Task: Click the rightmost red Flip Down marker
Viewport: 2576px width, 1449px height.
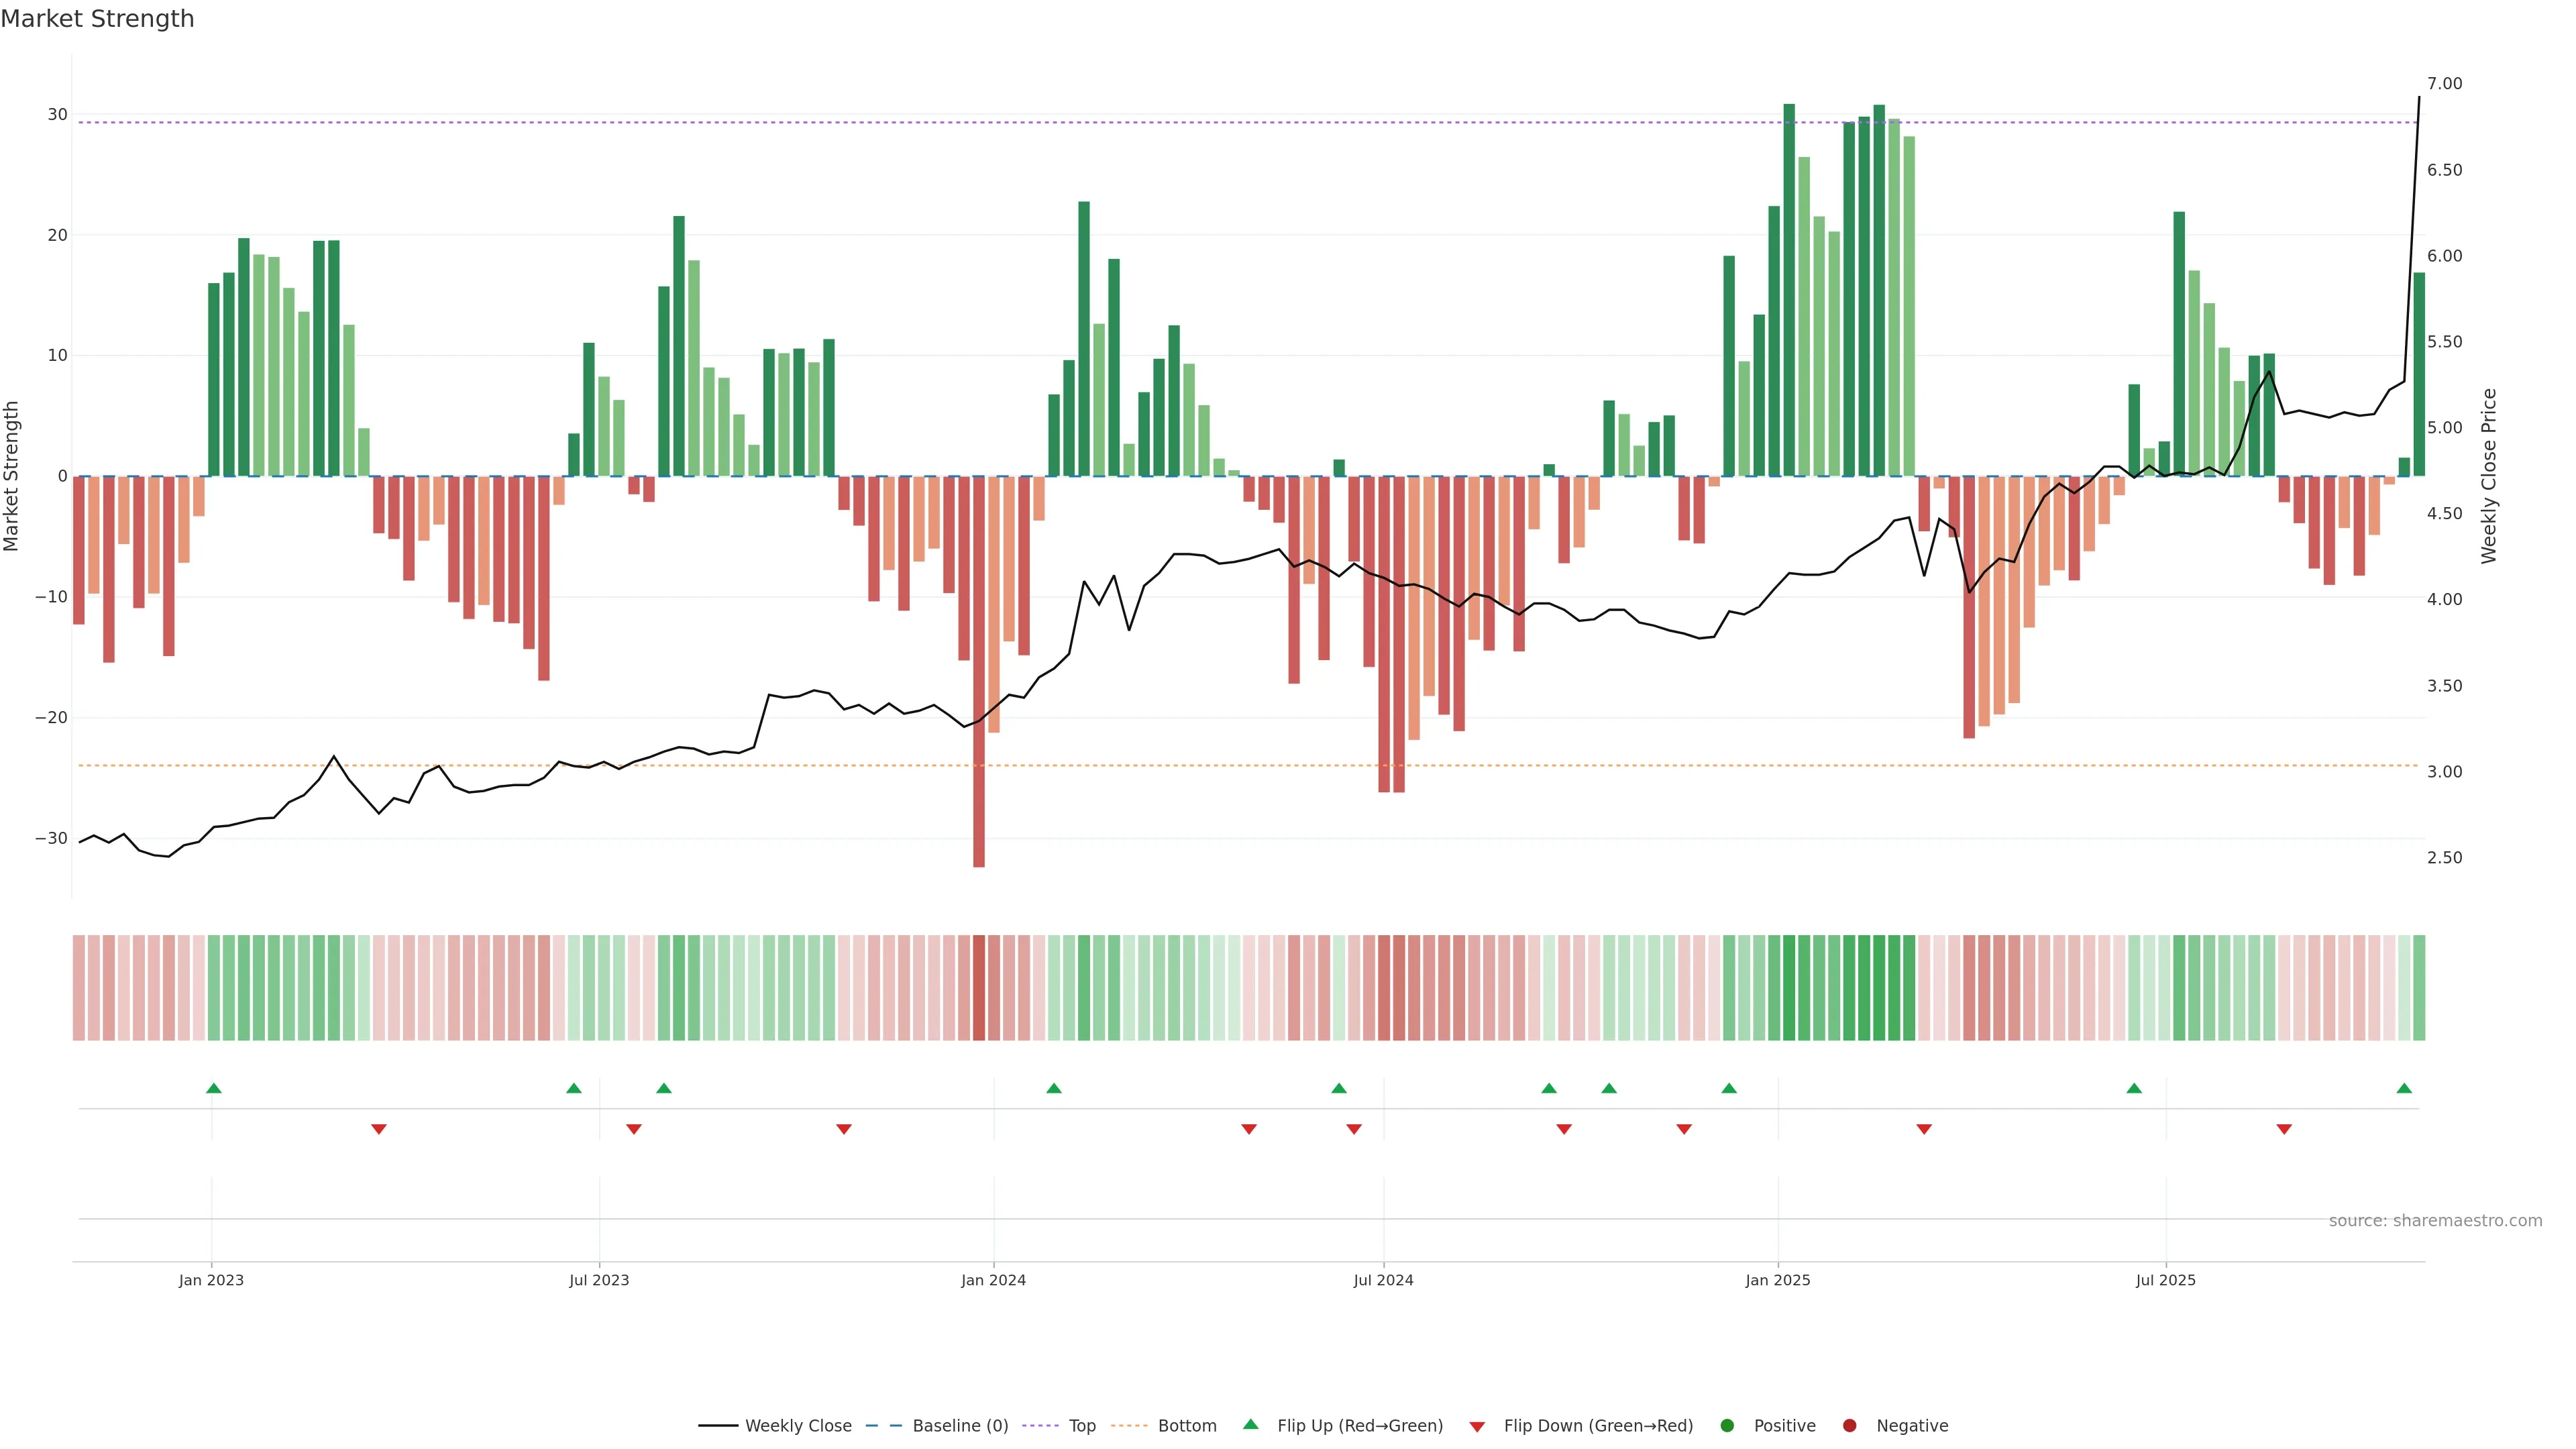Action: click(x=2284, y=1129)
